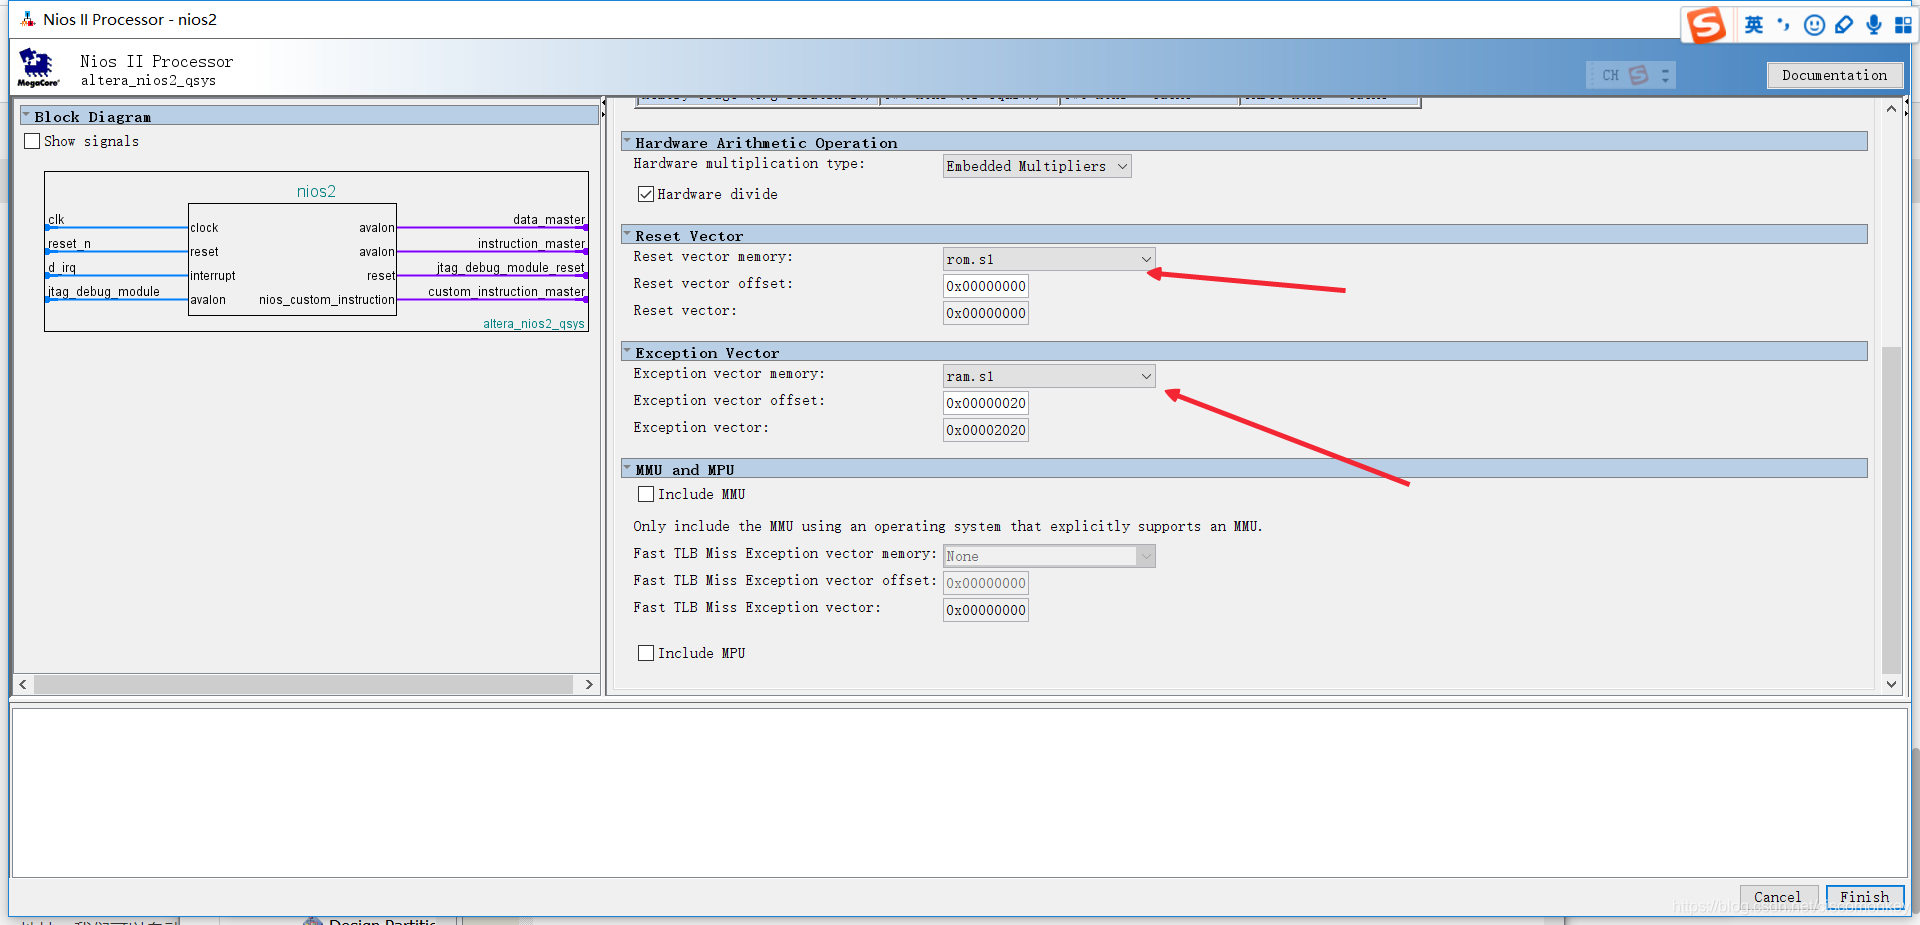This screenshot has height=925, width=1920.
Task: Click the block diagram right scroll arrow
Action: click(589, 685)
